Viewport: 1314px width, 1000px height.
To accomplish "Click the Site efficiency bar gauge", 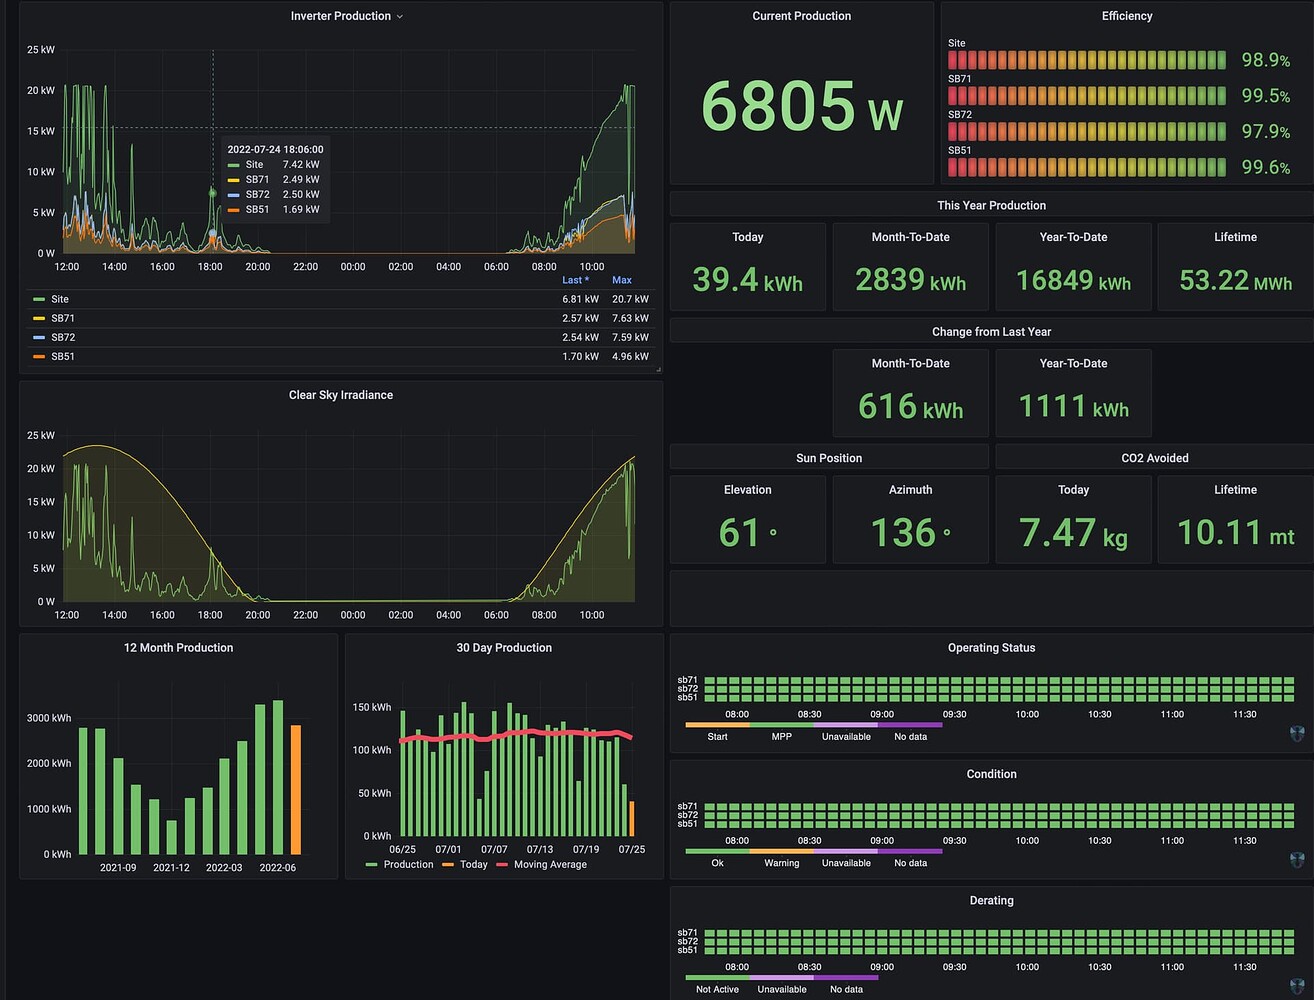I will coord(1087,60).
